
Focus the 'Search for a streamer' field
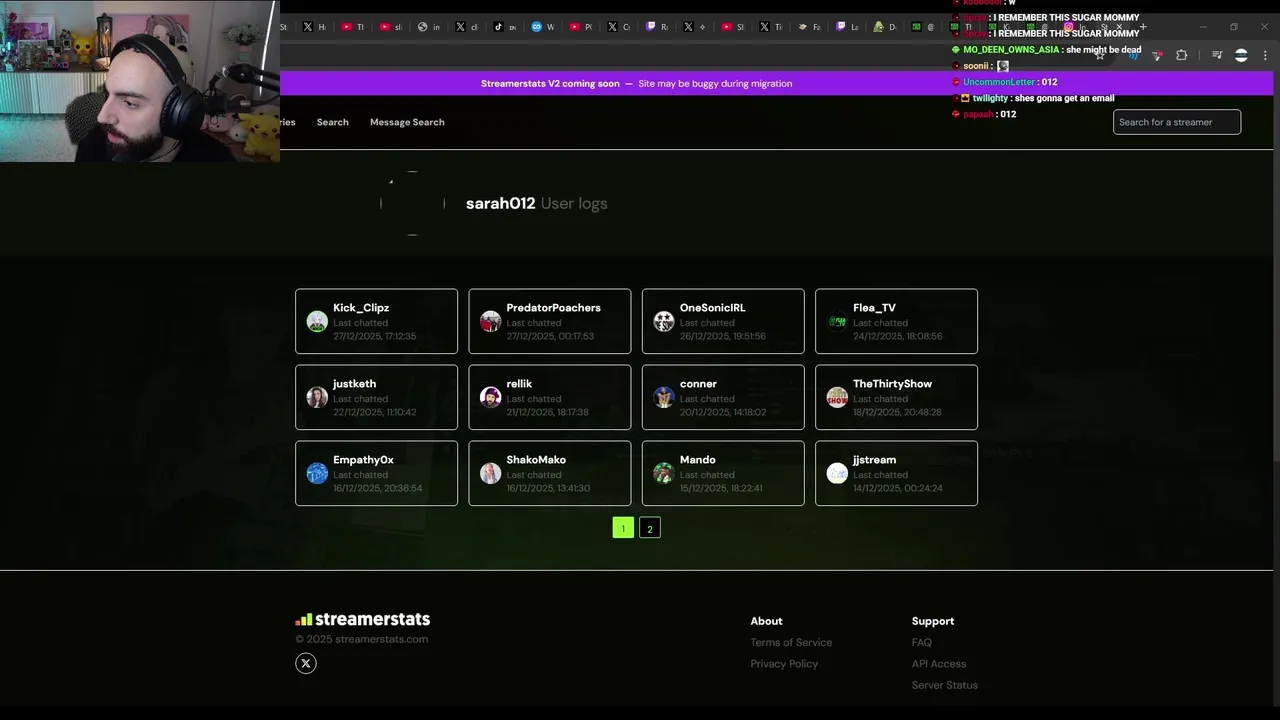click(x=1177, y=122)
